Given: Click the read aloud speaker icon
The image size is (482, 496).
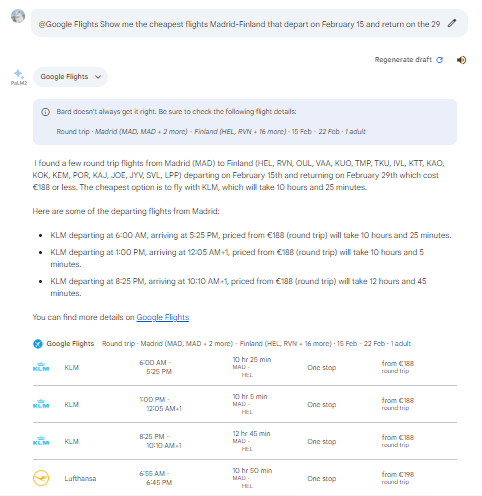Looking at the screenshot, I should [461, 60].
